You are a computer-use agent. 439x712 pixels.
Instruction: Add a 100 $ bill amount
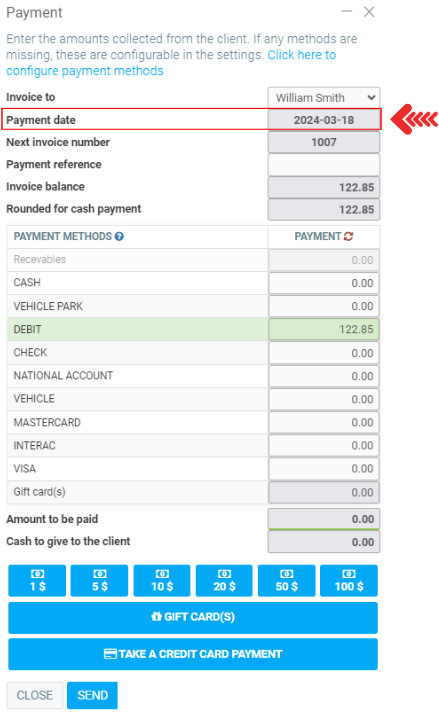(x=349, y=580)
